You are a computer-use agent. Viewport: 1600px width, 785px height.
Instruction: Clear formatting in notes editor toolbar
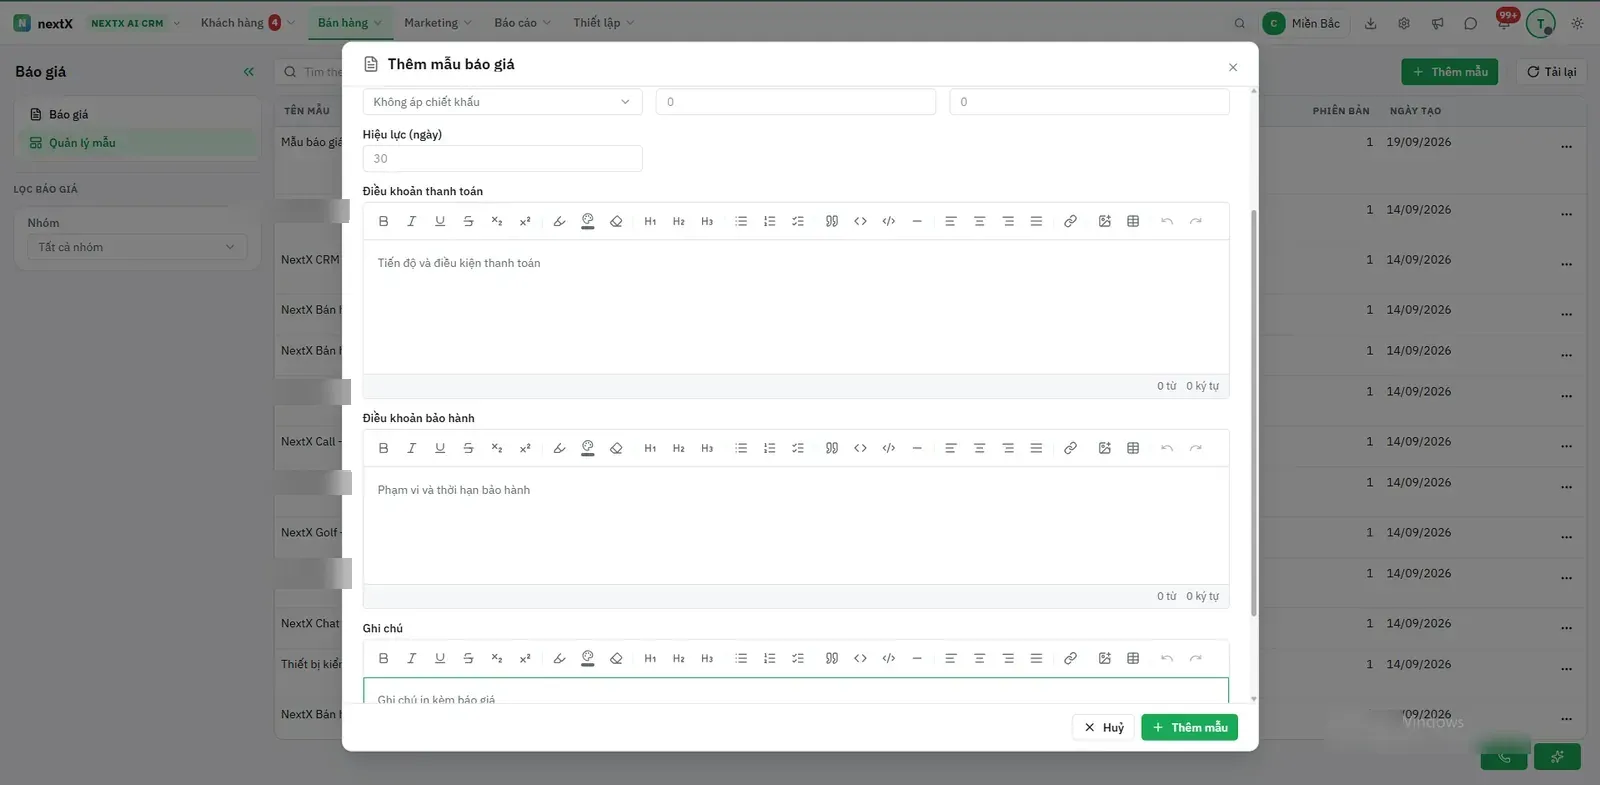616,658
